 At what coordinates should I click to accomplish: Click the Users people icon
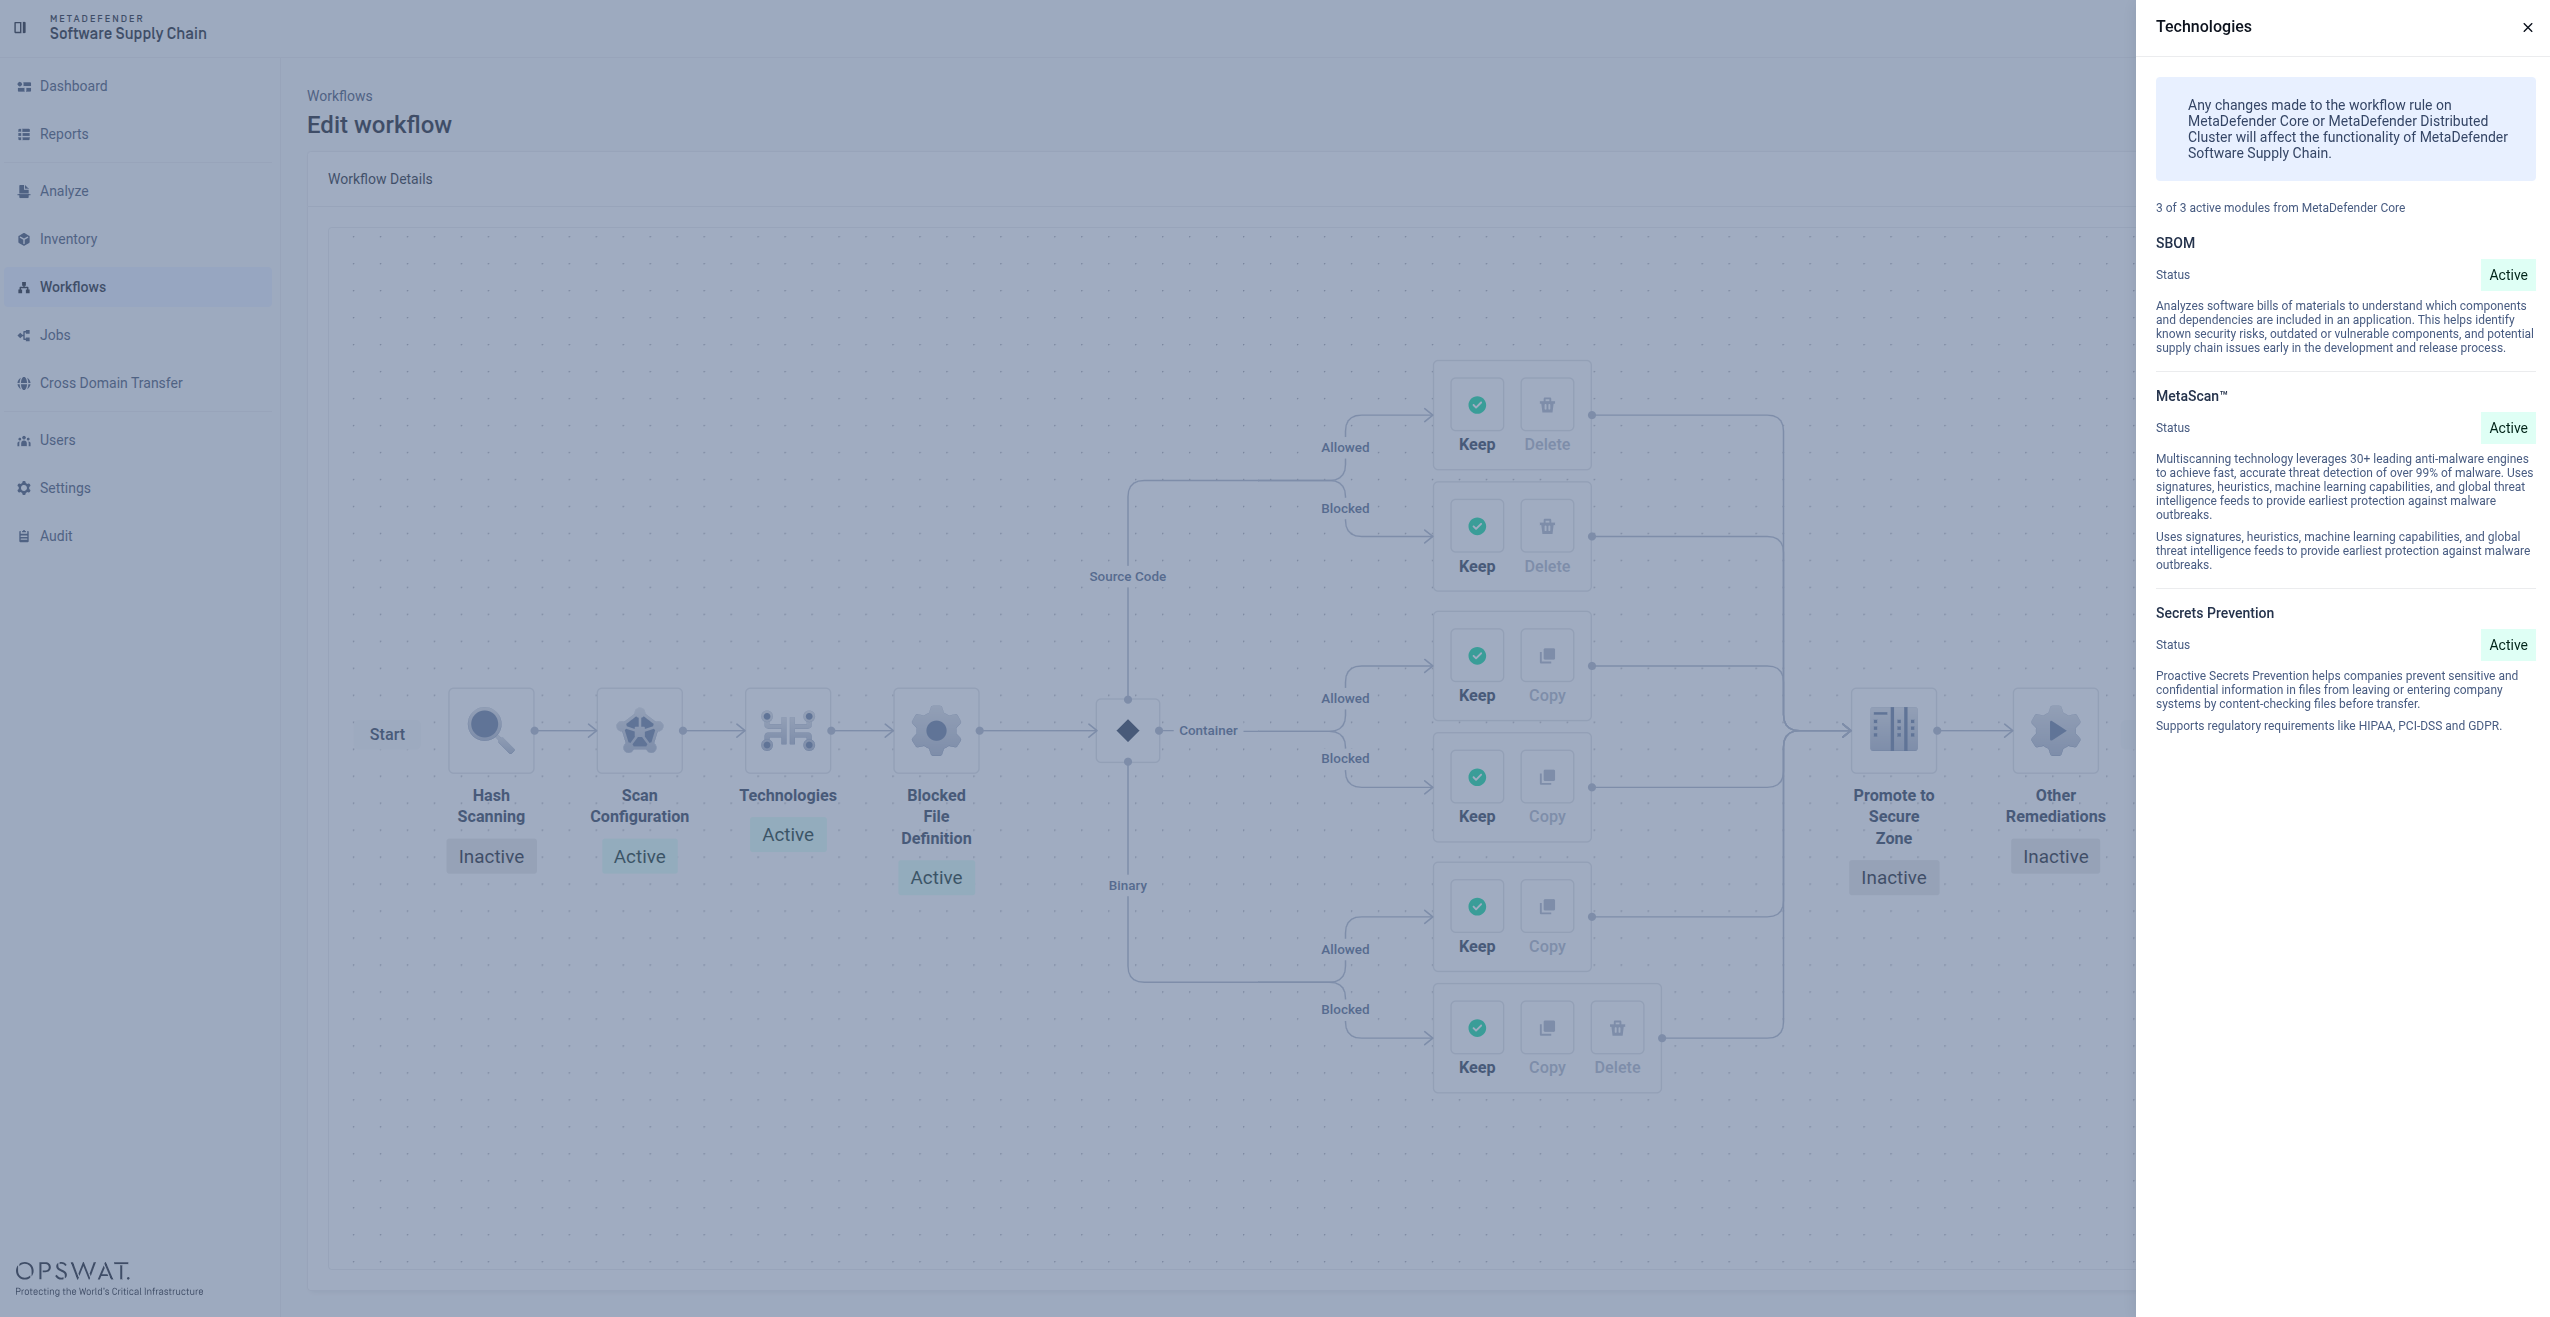coord(24,440)
